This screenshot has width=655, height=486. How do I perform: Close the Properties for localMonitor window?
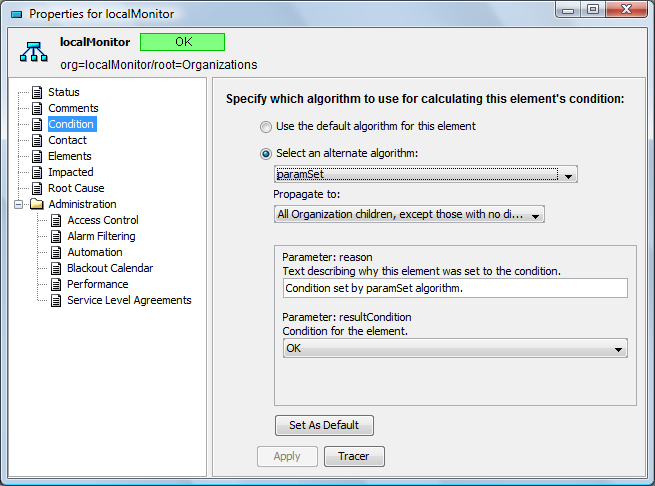click(626, 10)
